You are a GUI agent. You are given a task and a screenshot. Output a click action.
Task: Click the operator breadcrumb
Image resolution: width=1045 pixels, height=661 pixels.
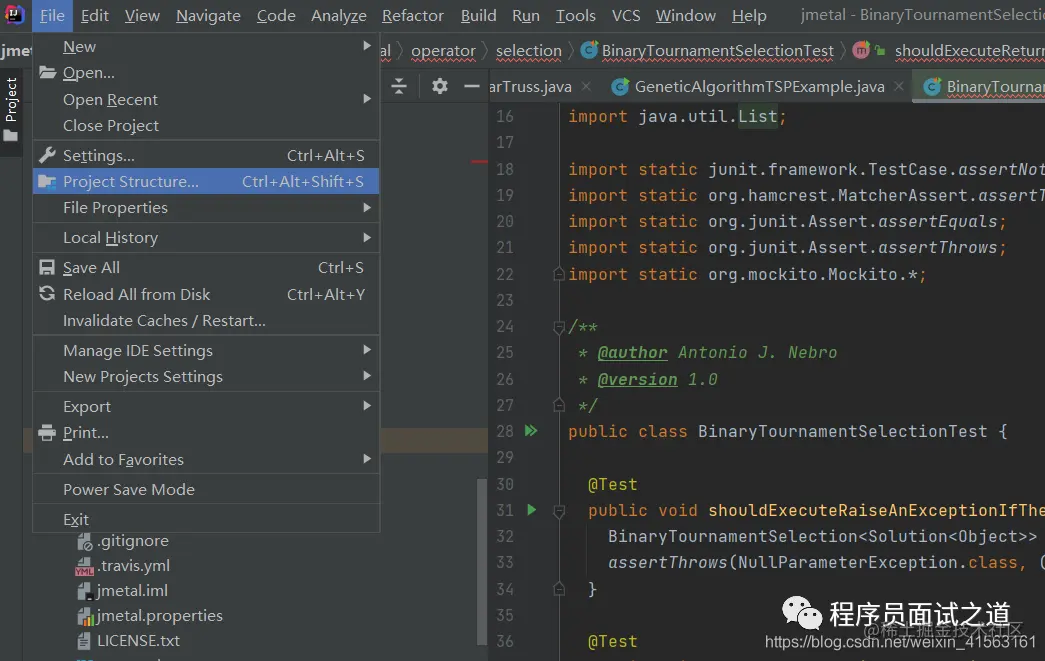click(x=443, y=51)
